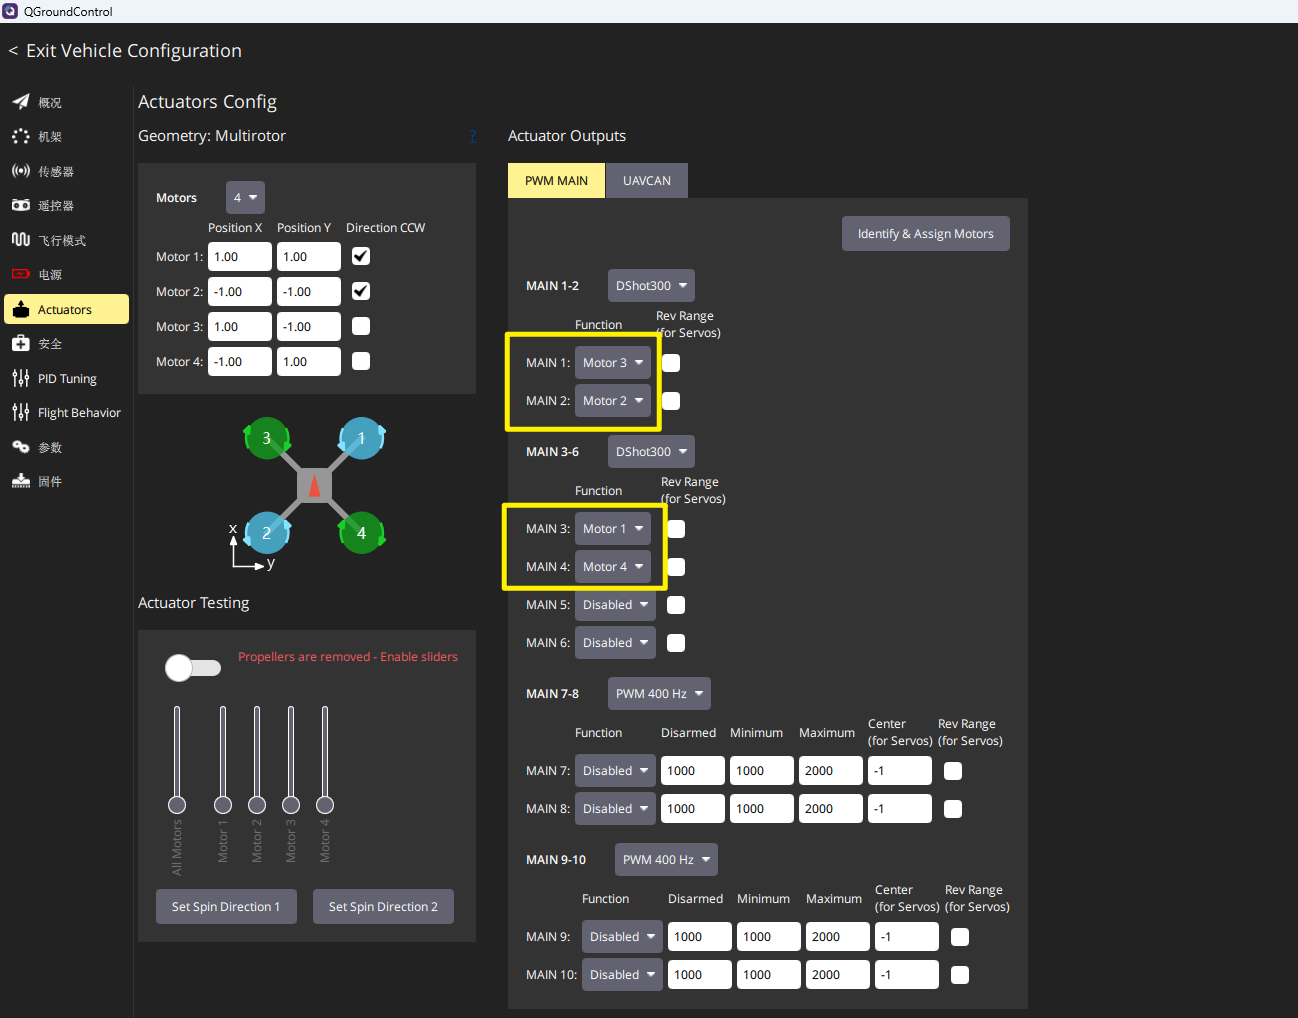Click blue motor 1 in the diagram
The width and height of the screenshot is (1298, 1018).
[x=362, y=438]
